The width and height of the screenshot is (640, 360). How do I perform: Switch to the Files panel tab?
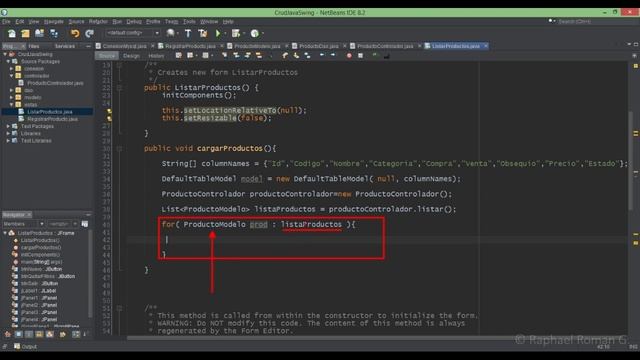pyautogui.click(x=34, y=46)
